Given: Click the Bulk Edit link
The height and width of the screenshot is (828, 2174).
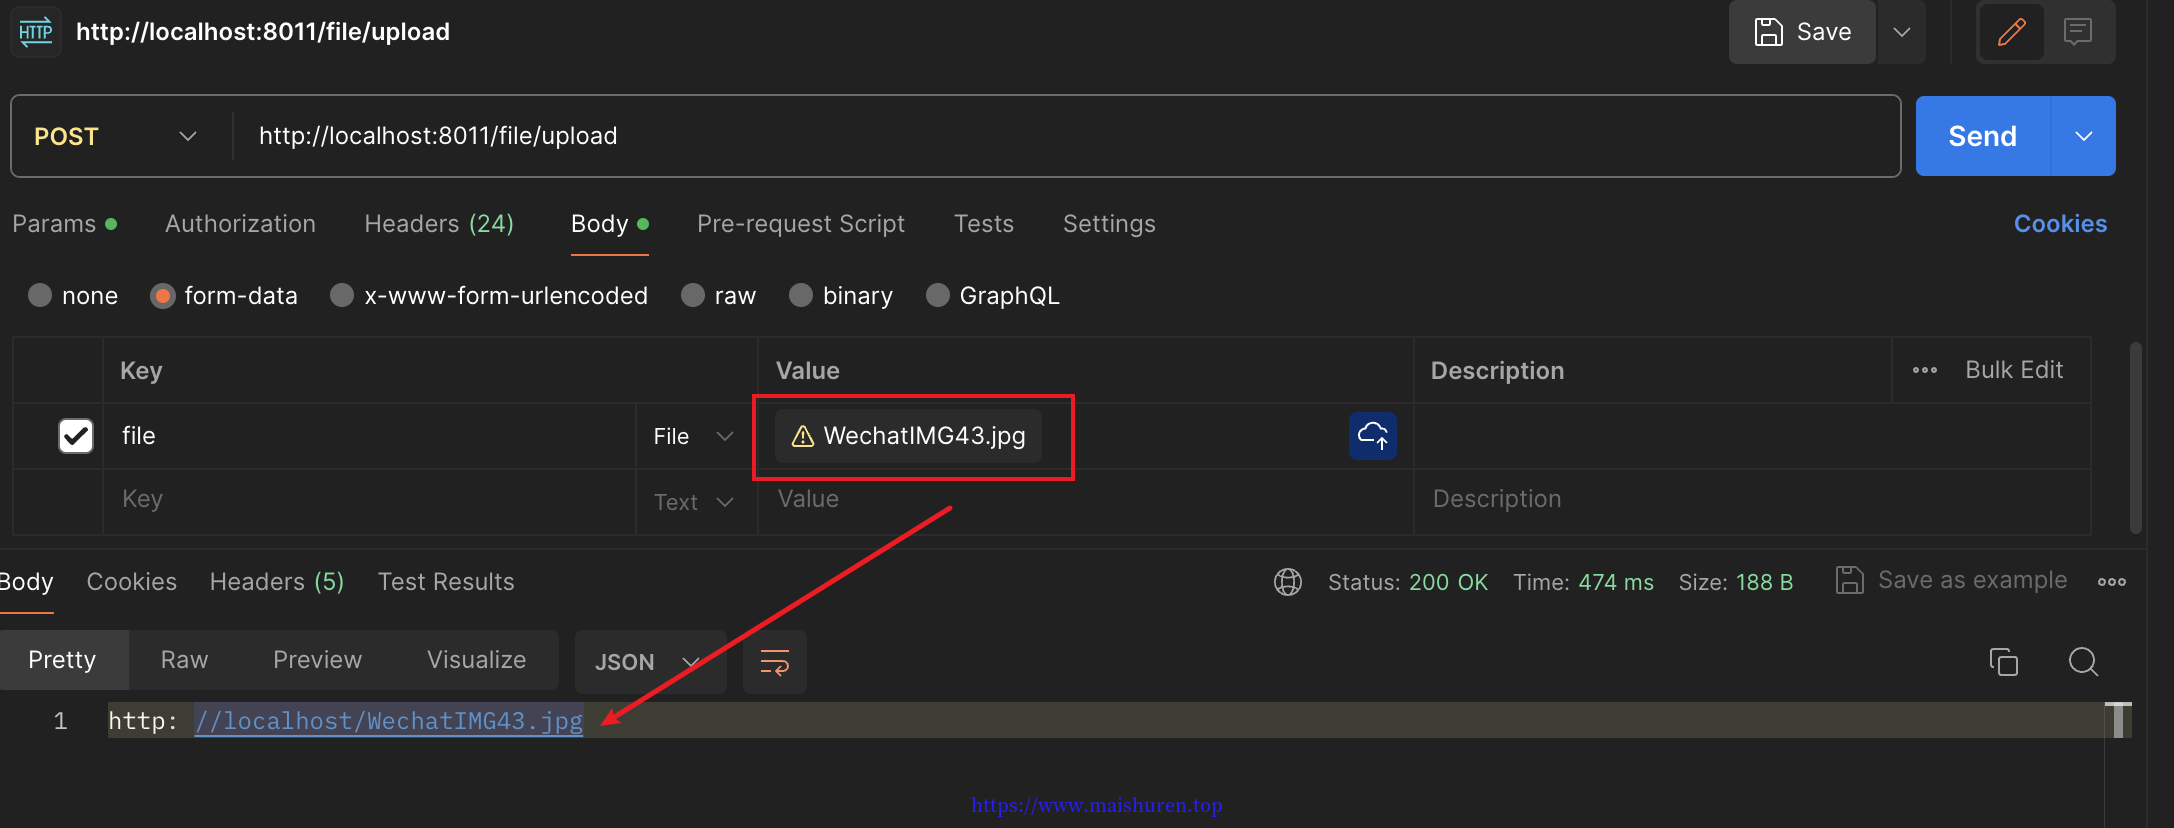Looking at the screenshot, I should (2014, 370).
